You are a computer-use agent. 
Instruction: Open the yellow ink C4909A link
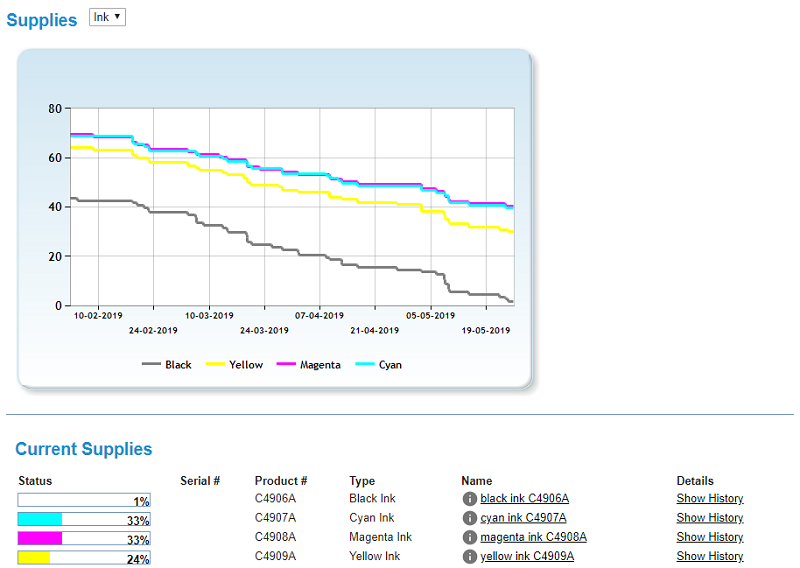[x=527, y=556]
